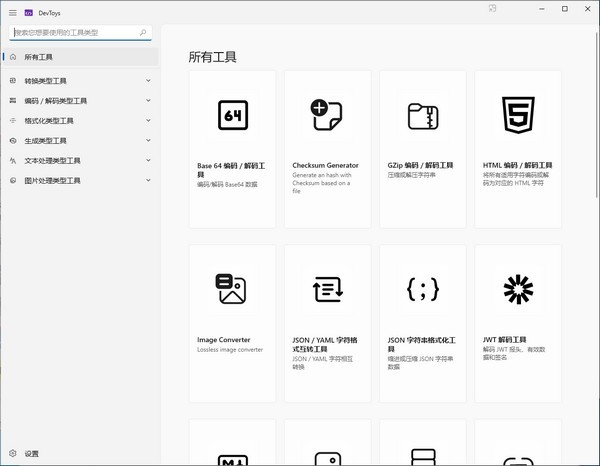Click the compact overlay button in title bar
The image size is (600, 466).
pos(493,9)
